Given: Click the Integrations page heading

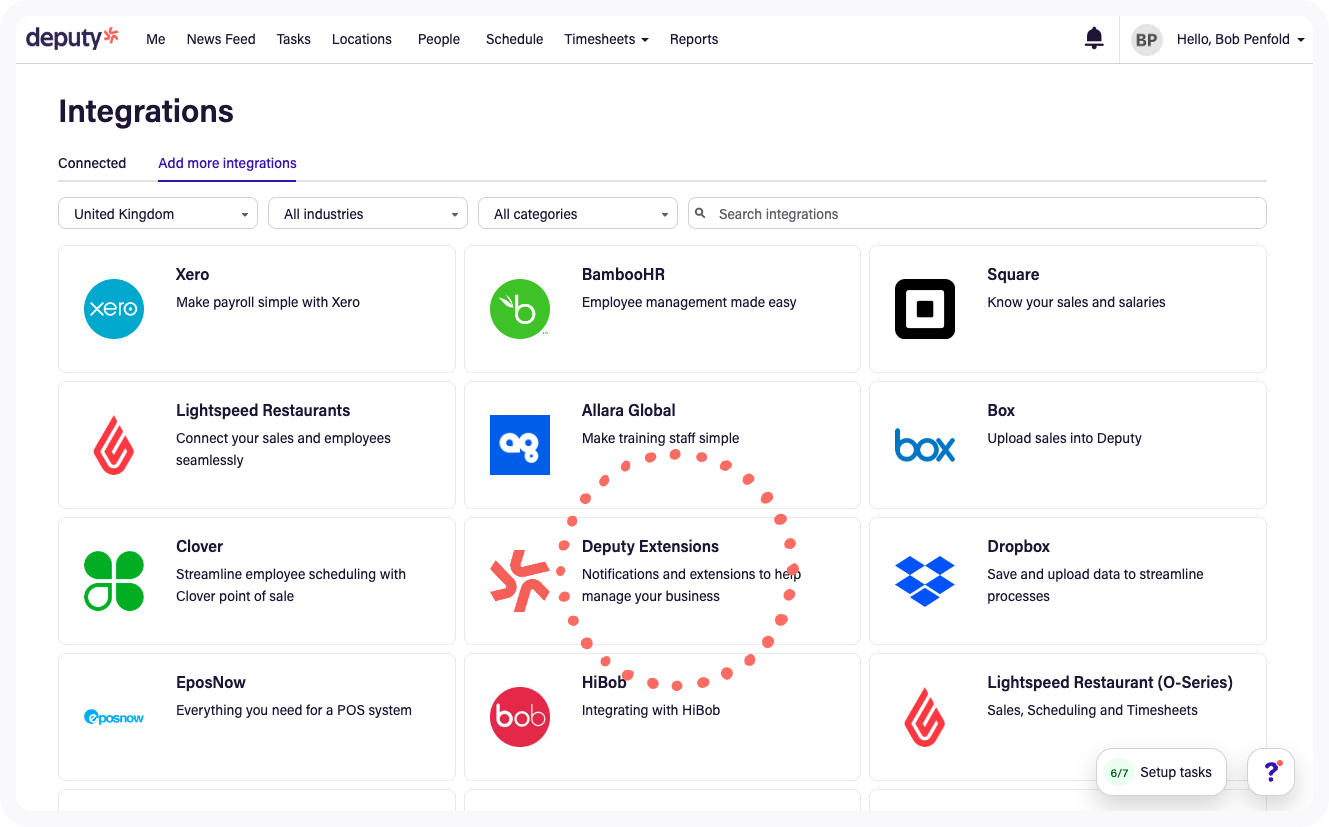Looking at the screenshot, I should point(146,111).
